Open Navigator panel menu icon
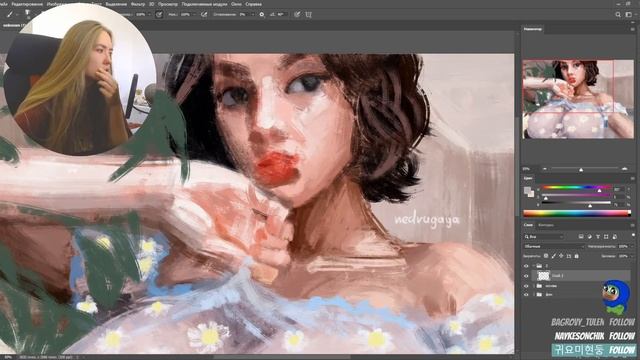This screenshot has width=640, height=360. click(x=632, y=29)
